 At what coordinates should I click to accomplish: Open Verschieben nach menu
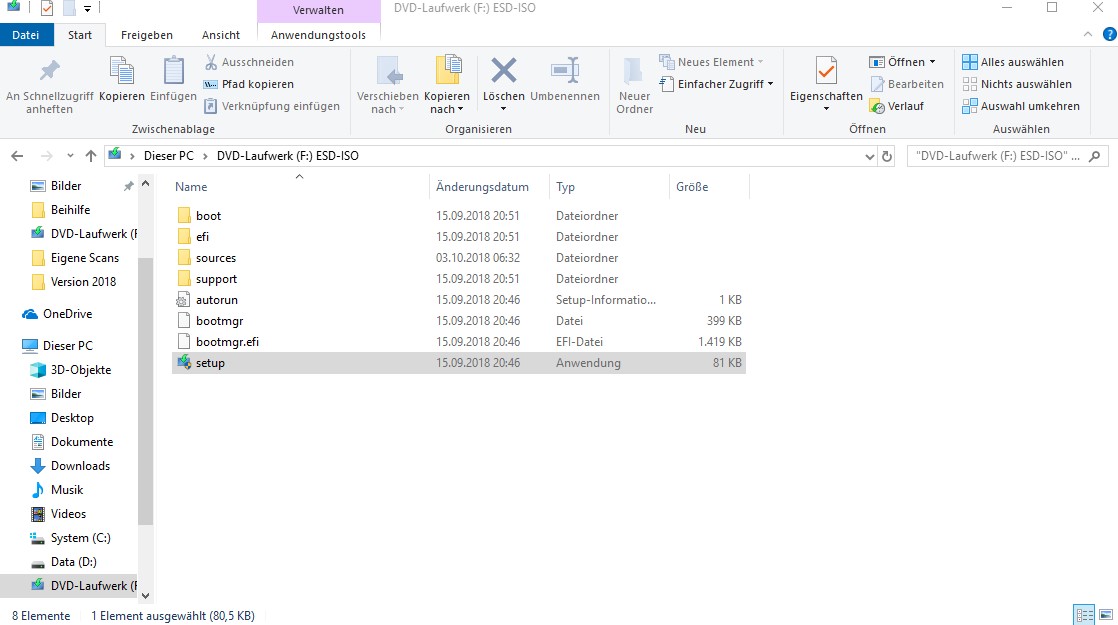coord(387,86)
